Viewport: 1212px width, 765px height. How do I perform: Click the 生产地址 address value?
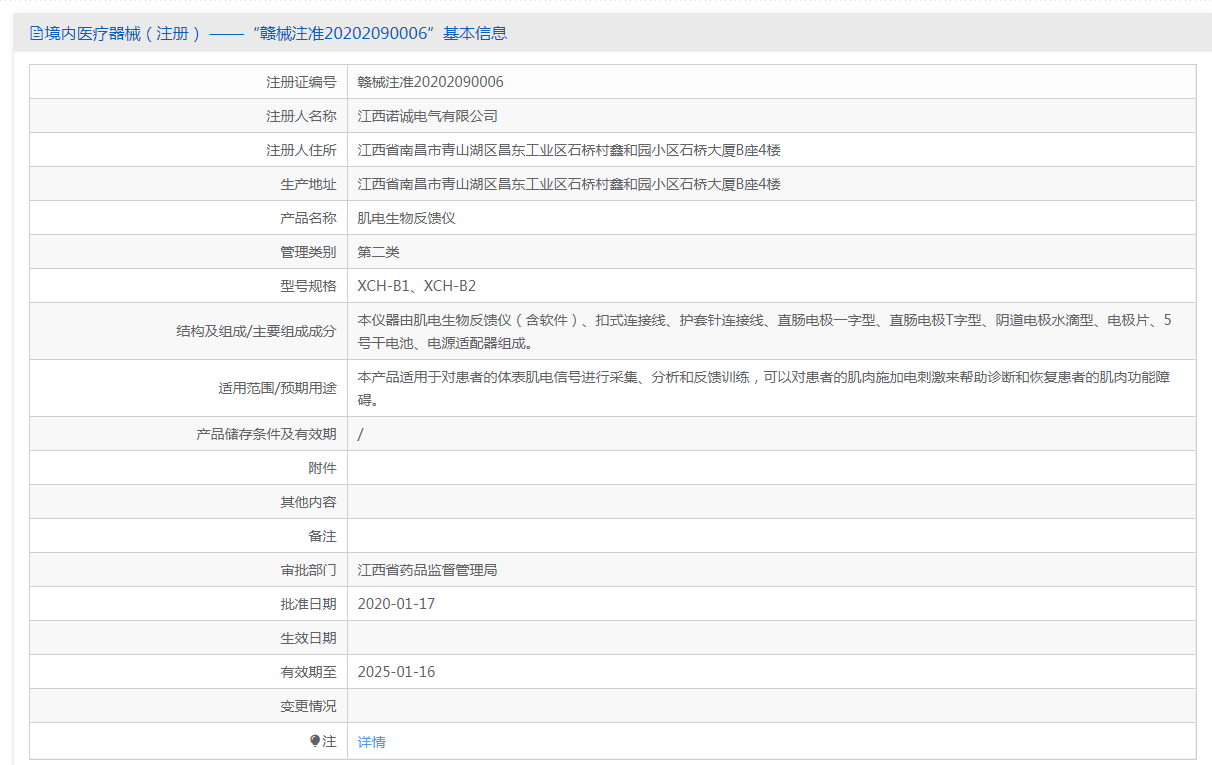[x=568, y=184]
